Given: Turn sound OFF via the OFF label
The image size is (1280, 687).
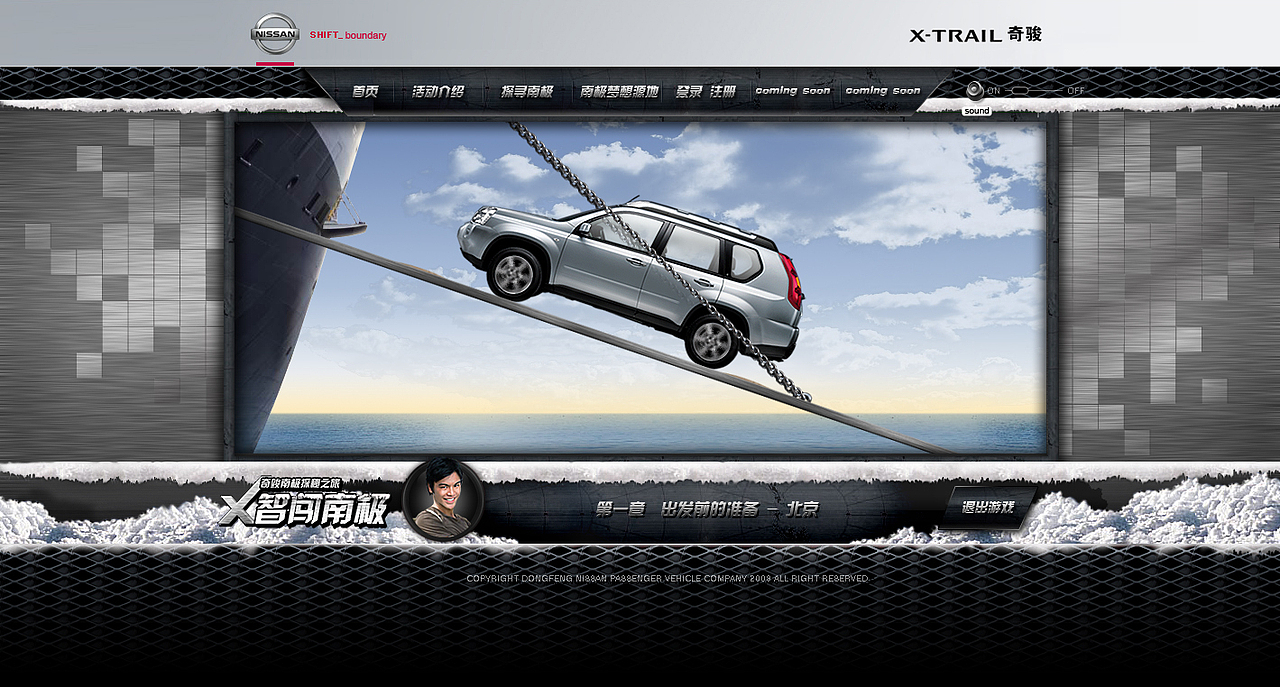Looking at the screenshot, I should [x=1076, y=91].
